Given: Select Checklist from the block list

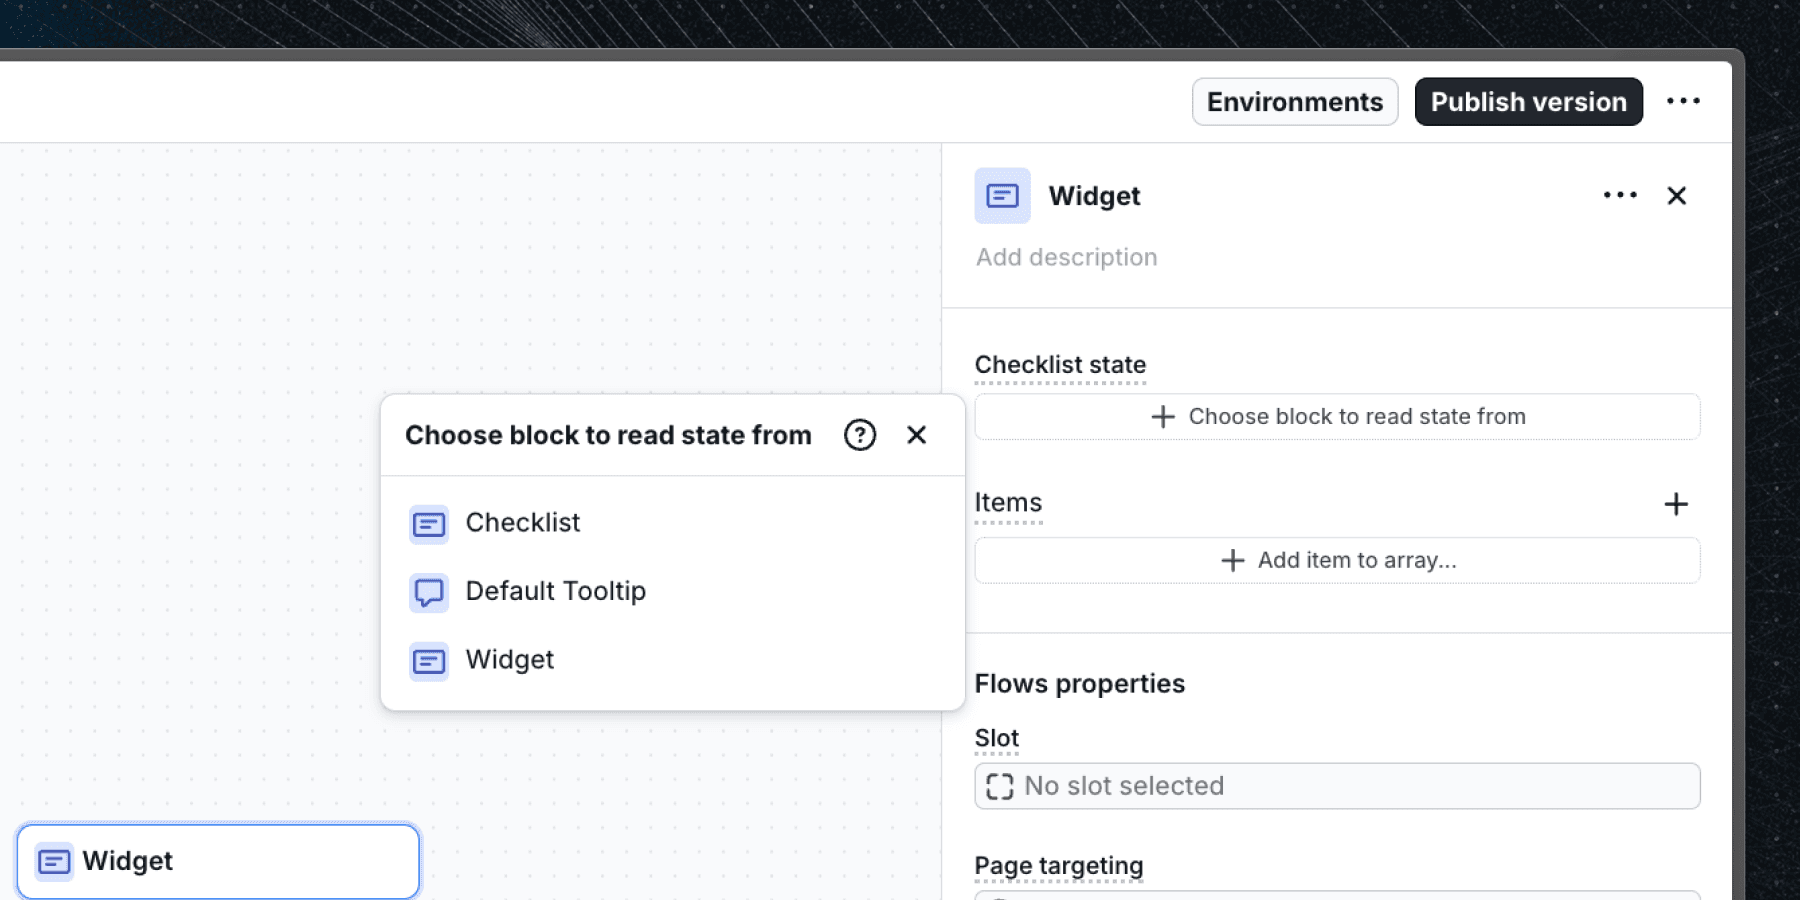Looking at the screenshot, I should (x=523, y=523).
